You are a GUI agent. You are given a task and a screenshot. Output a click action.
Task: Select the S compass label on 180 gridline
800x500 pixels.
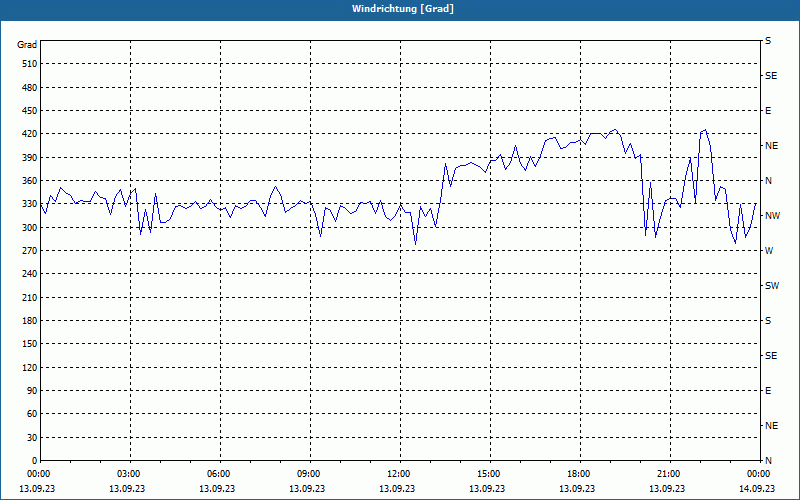coord(768,321)
